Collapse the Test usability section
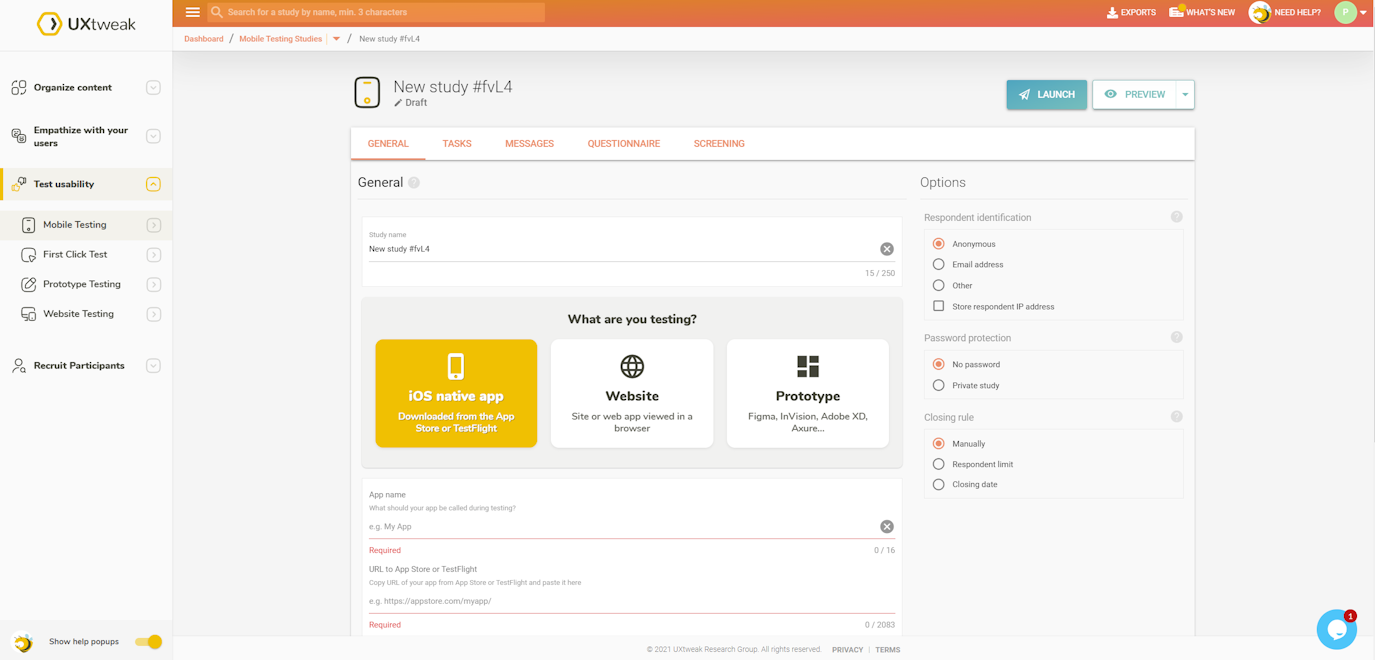 tap(153, 184)
